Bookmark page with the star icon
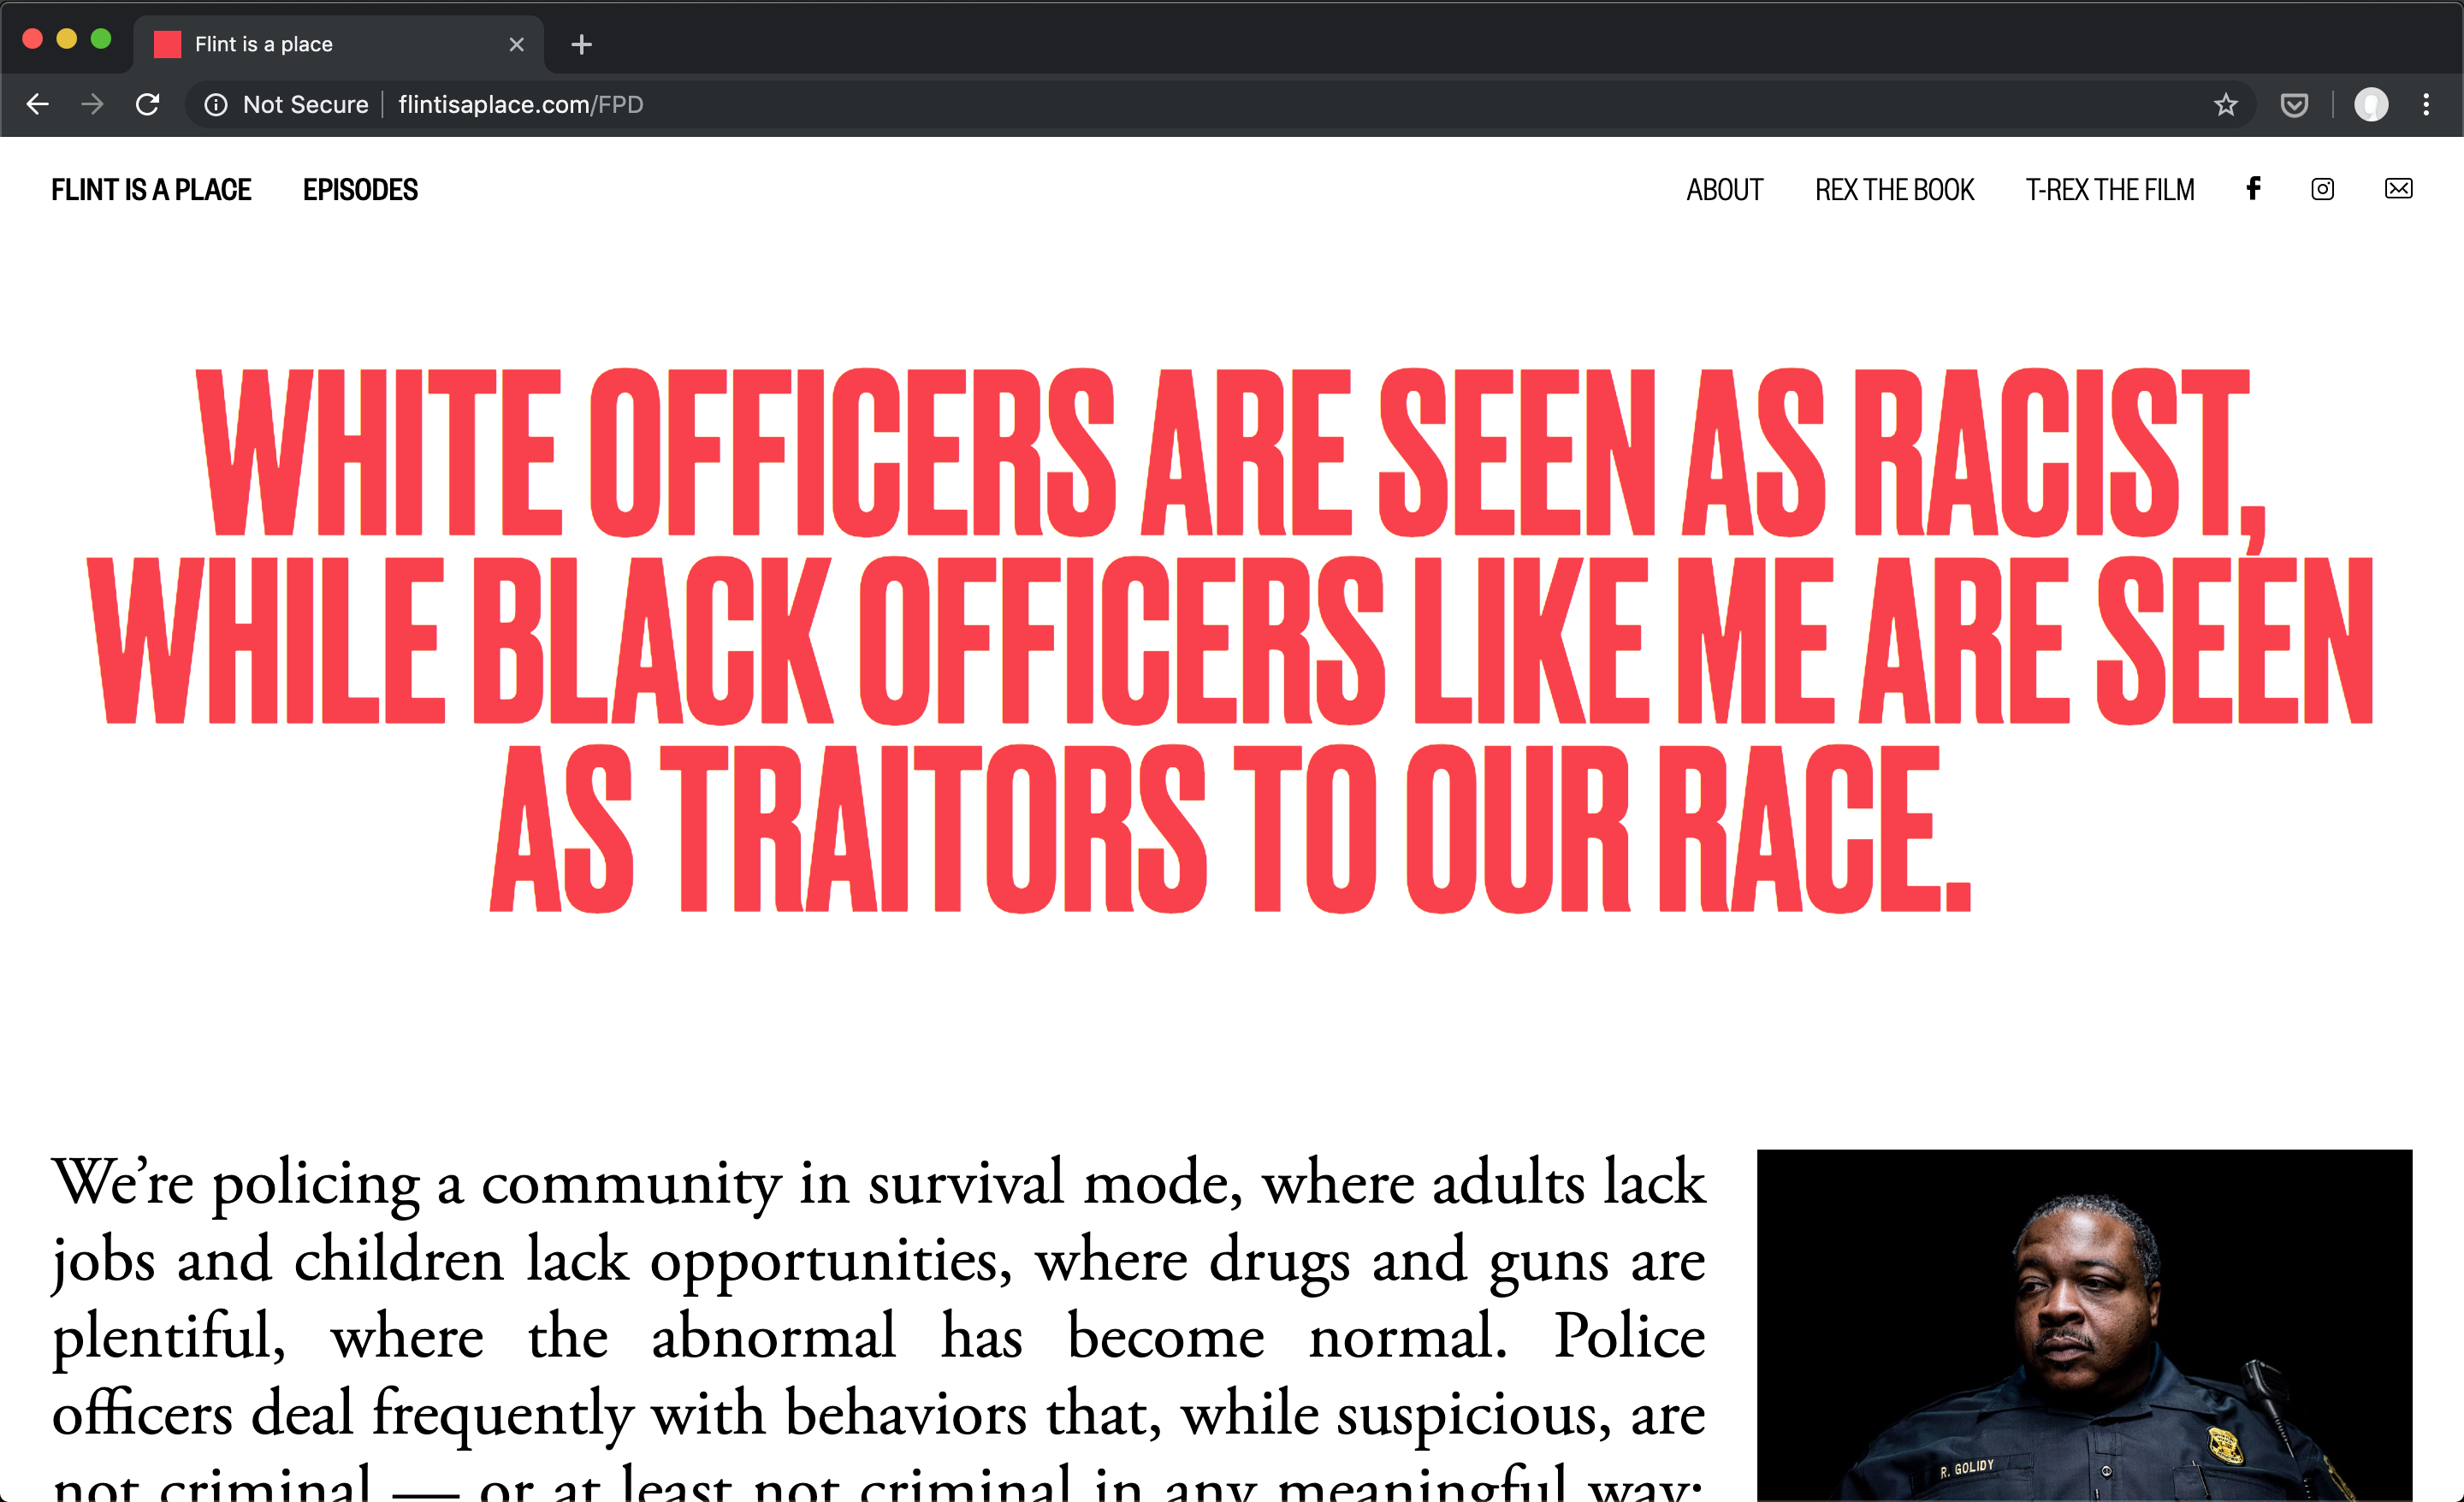The height and width of the screenshot is (1502, 2464). 2225,105
